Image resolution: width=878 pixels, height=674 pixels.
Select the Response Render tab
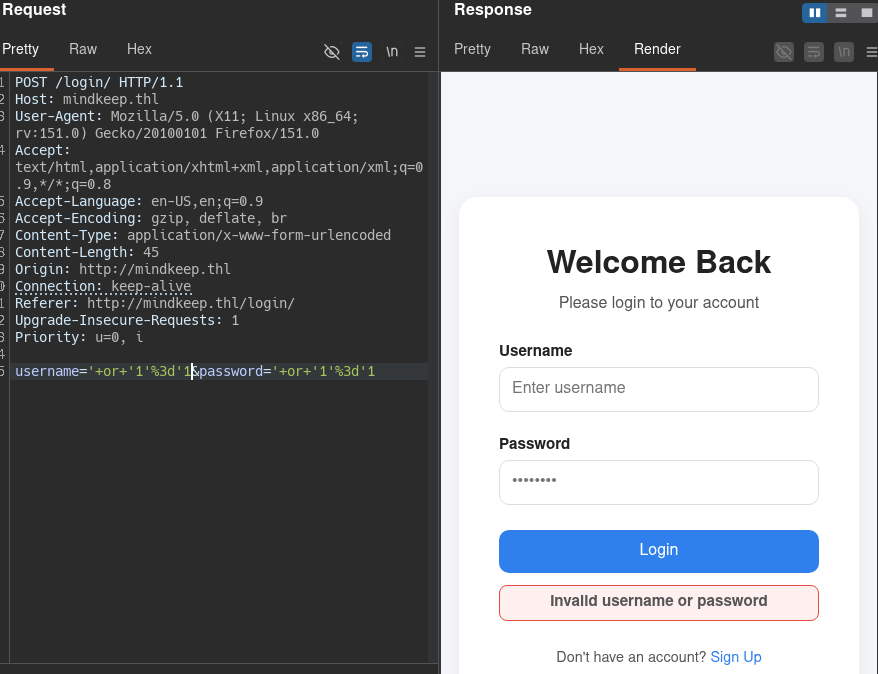pos(657,49)
